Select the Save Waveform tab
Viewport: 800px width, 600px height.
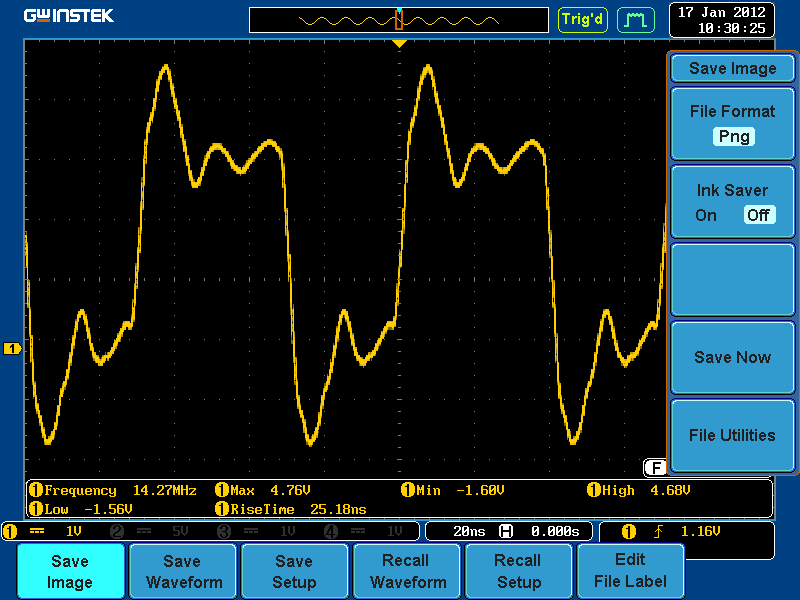[183, 571]
